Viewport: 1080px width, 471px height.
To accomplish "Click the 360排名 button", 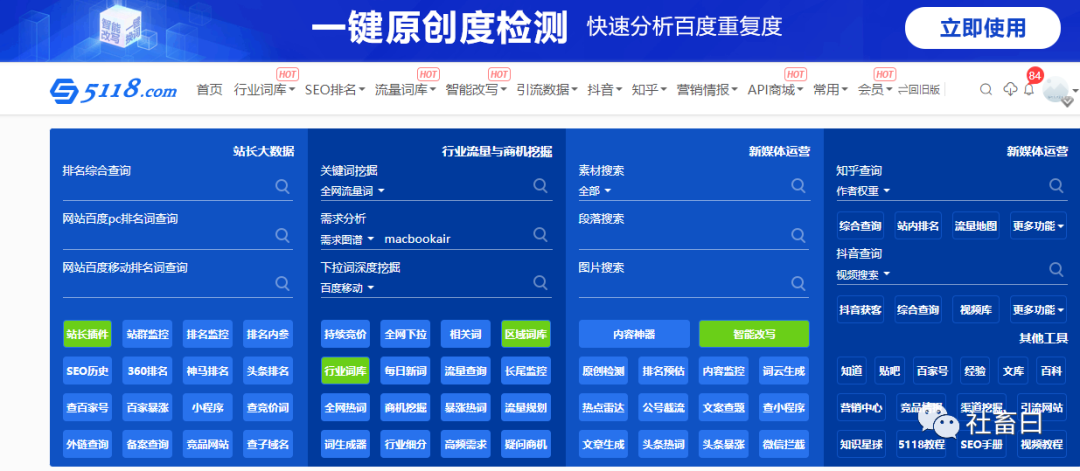I will [x=147, y=370].
